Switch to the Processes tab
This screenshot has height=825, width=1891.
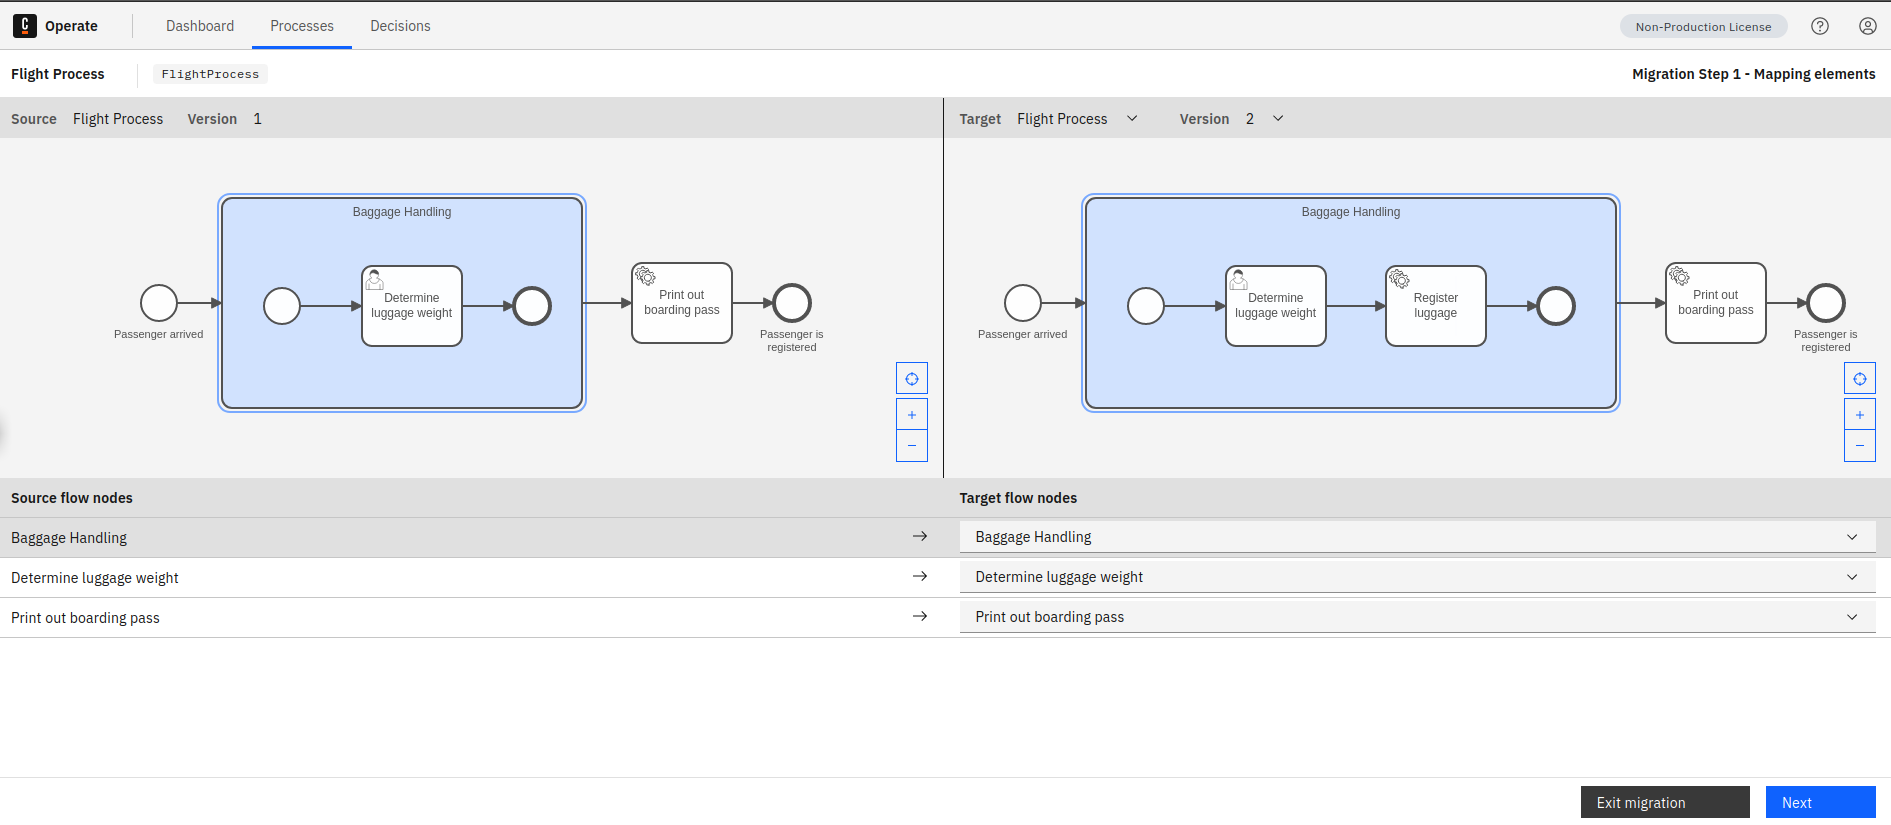pos(302,26)
